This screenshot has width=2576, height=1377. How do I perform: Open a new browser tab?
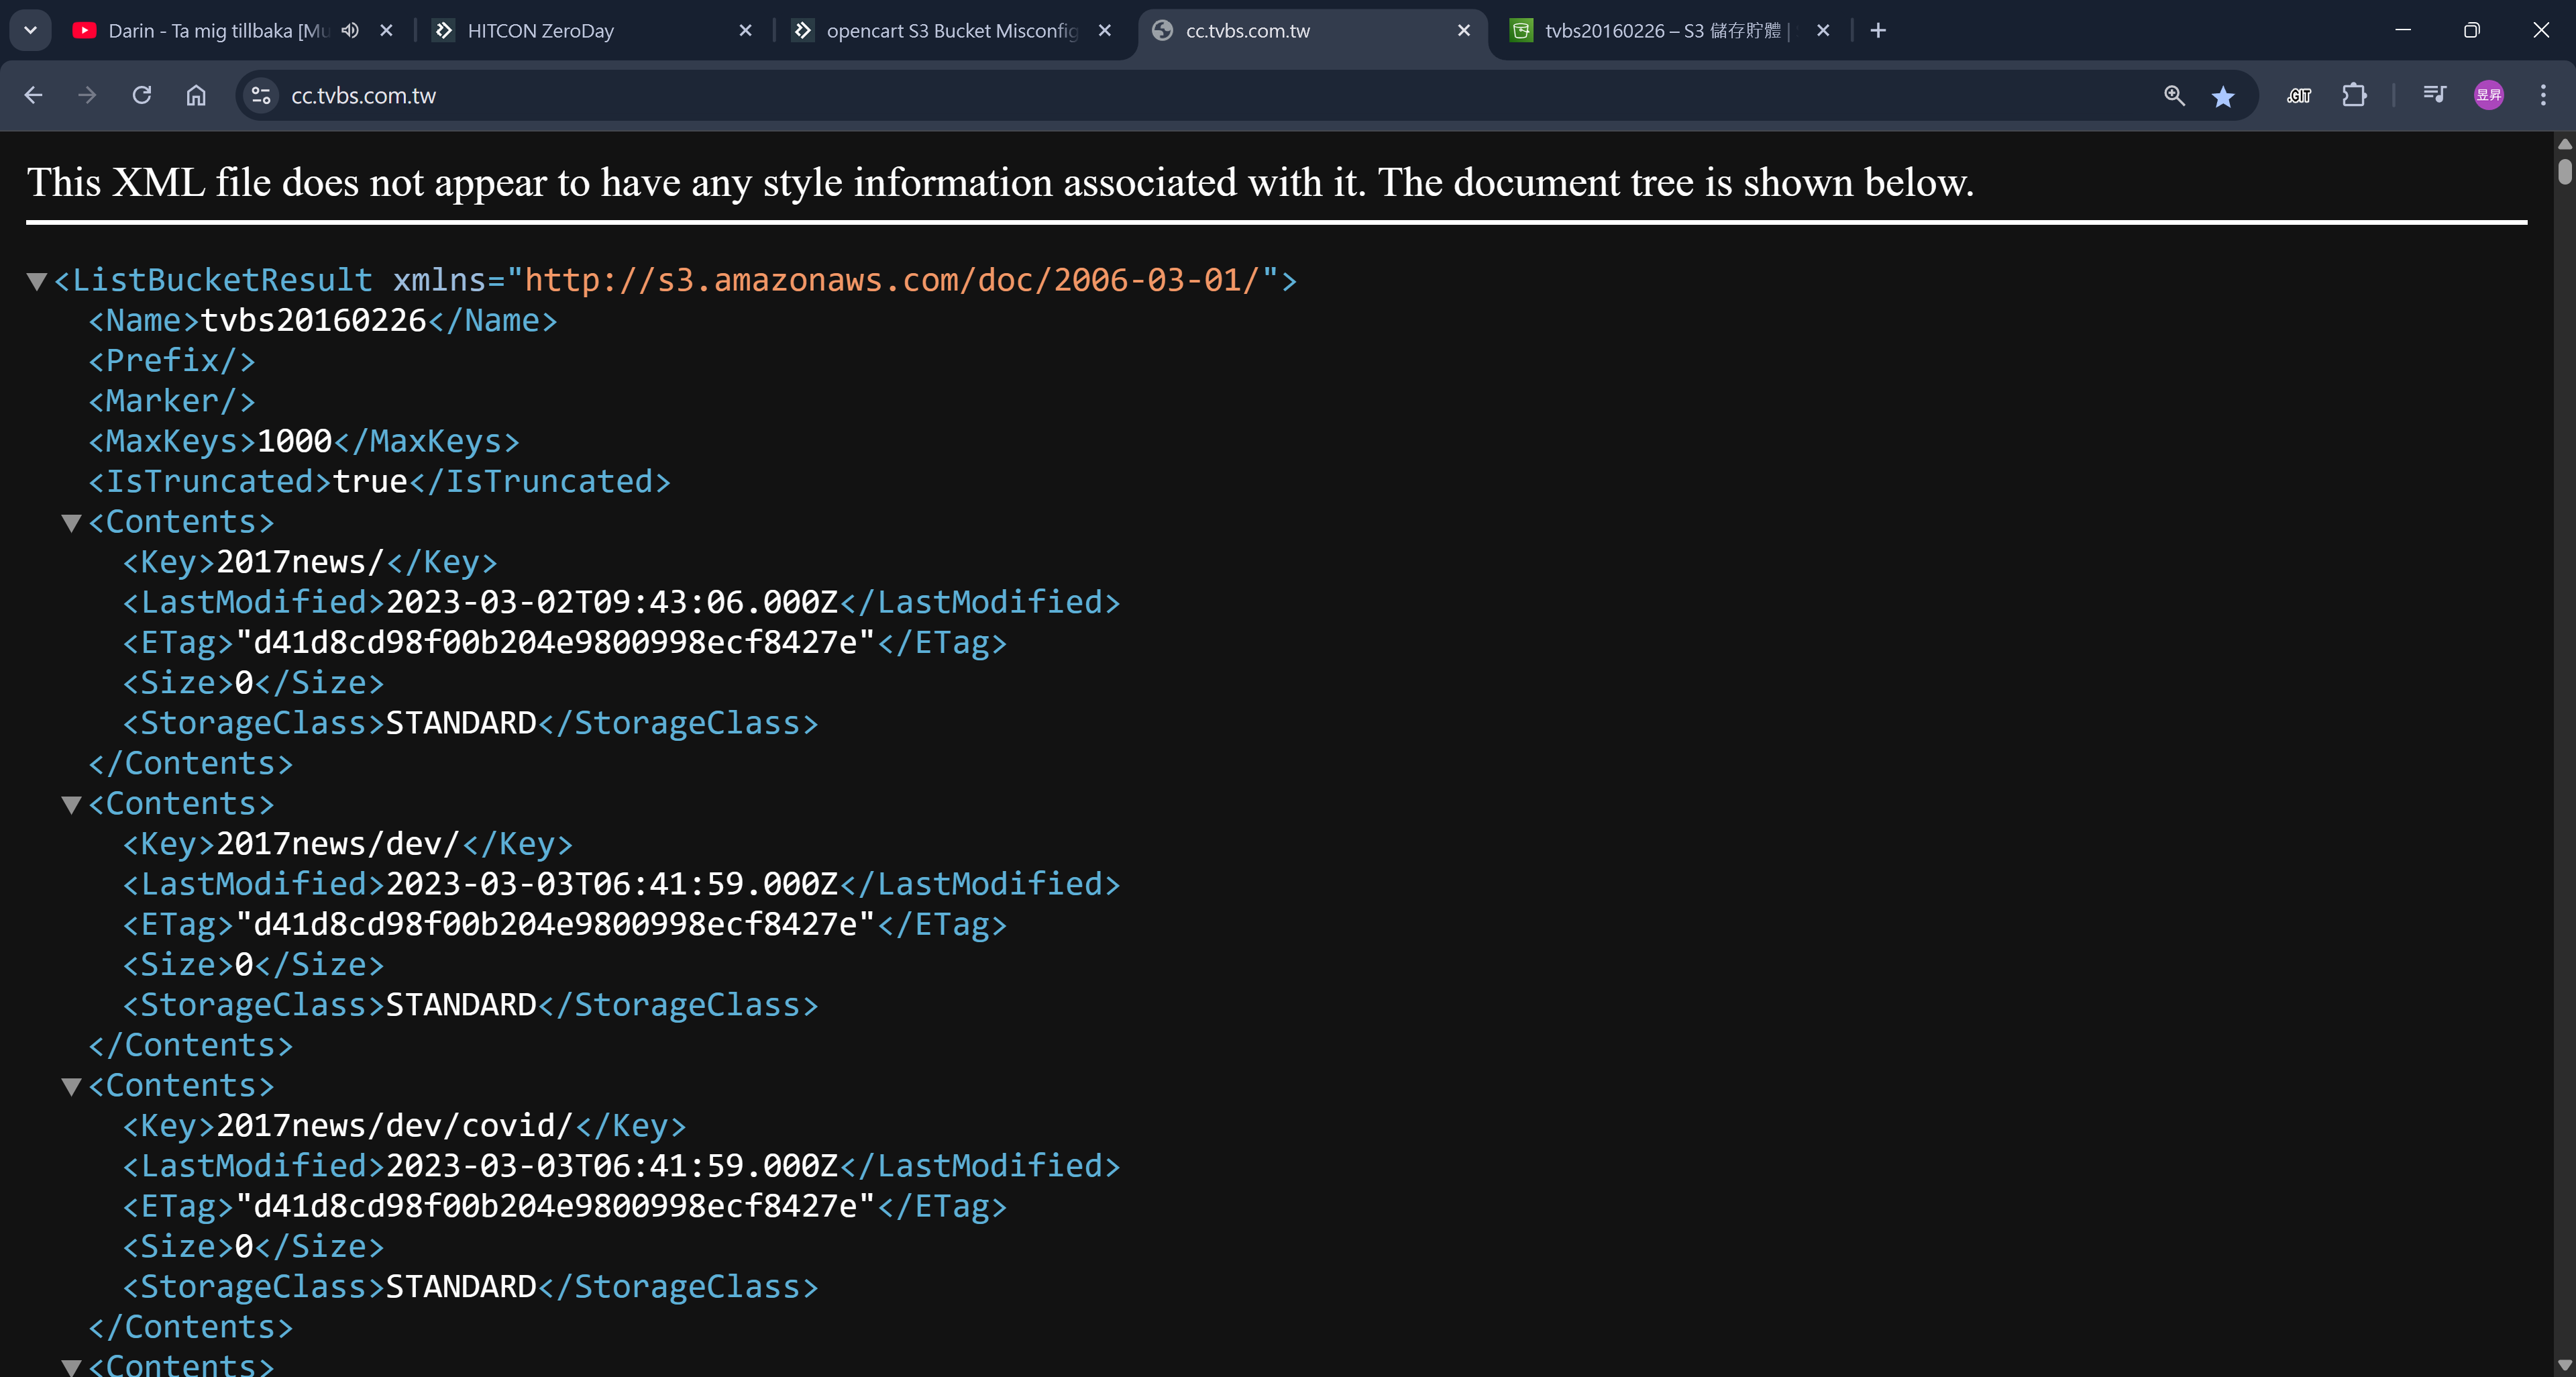(x=1878, y=30)
